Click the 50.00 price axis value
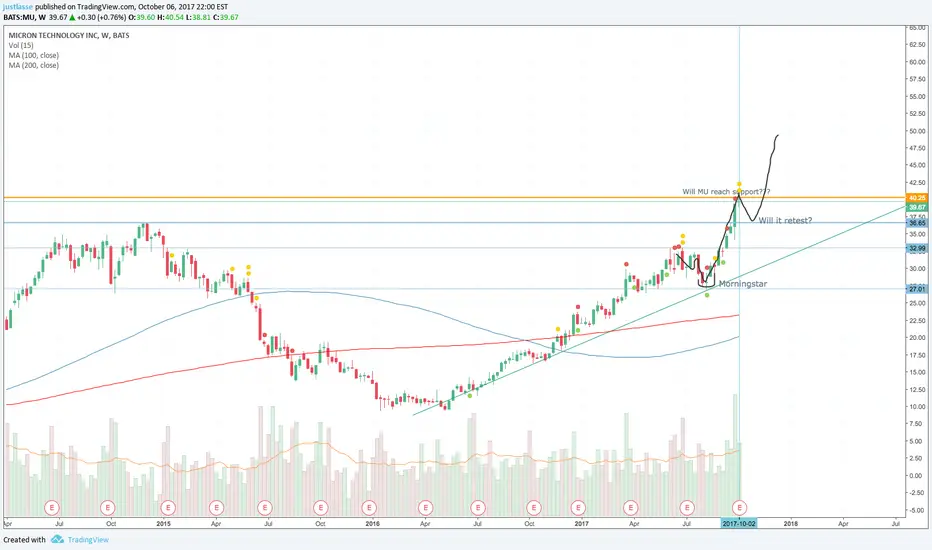 [917, 131]
